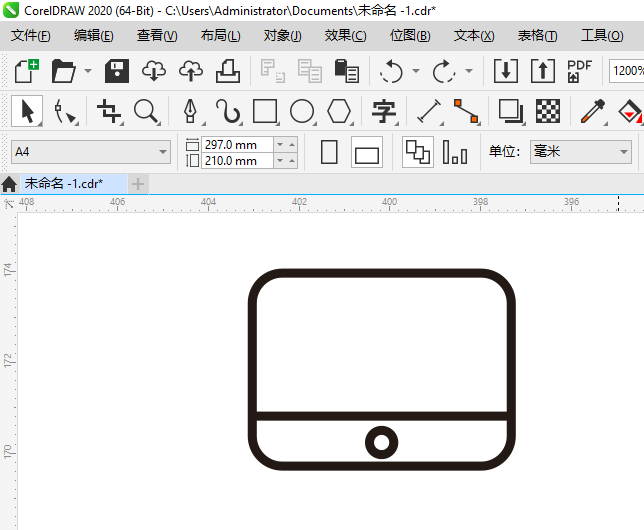Click the Cut icon

(x=272, y=71)
